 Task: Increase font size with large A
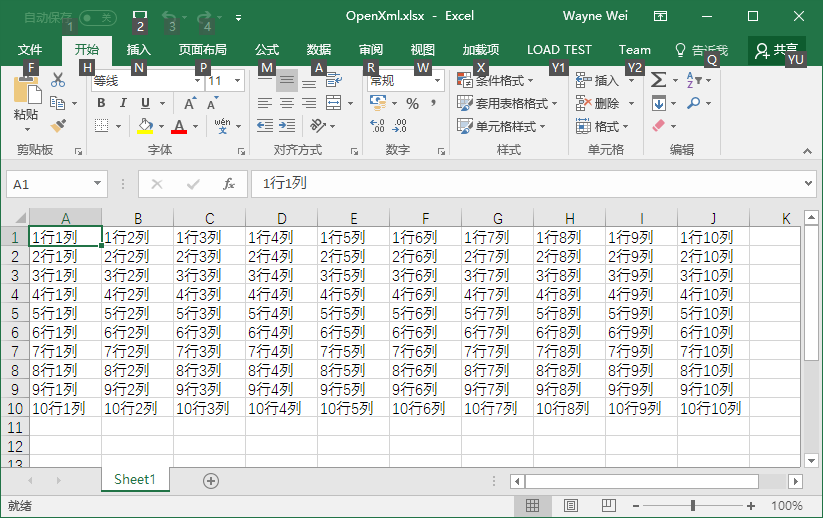[189, 103]
